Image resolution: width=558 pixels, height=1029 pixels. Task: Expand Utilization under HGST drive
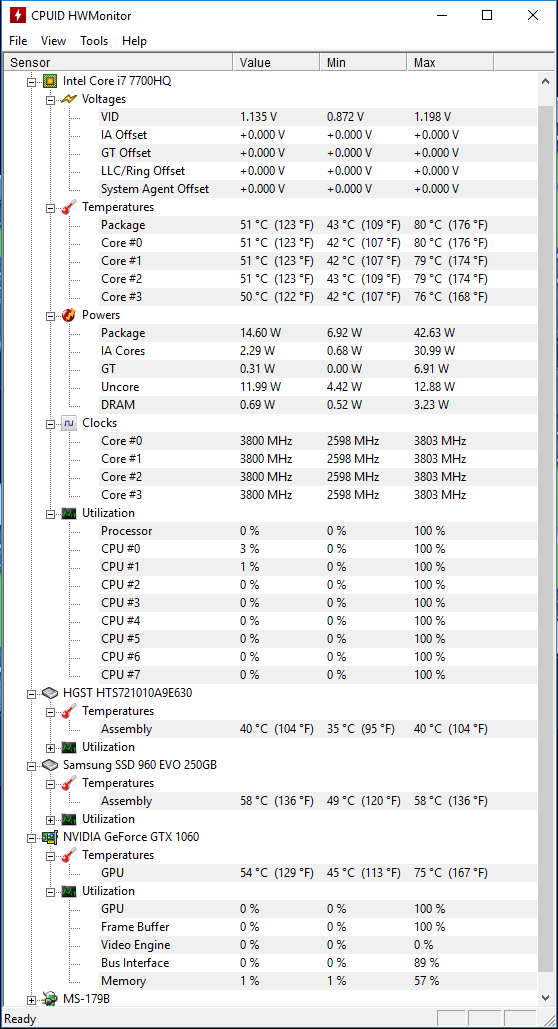pos(51,747)
